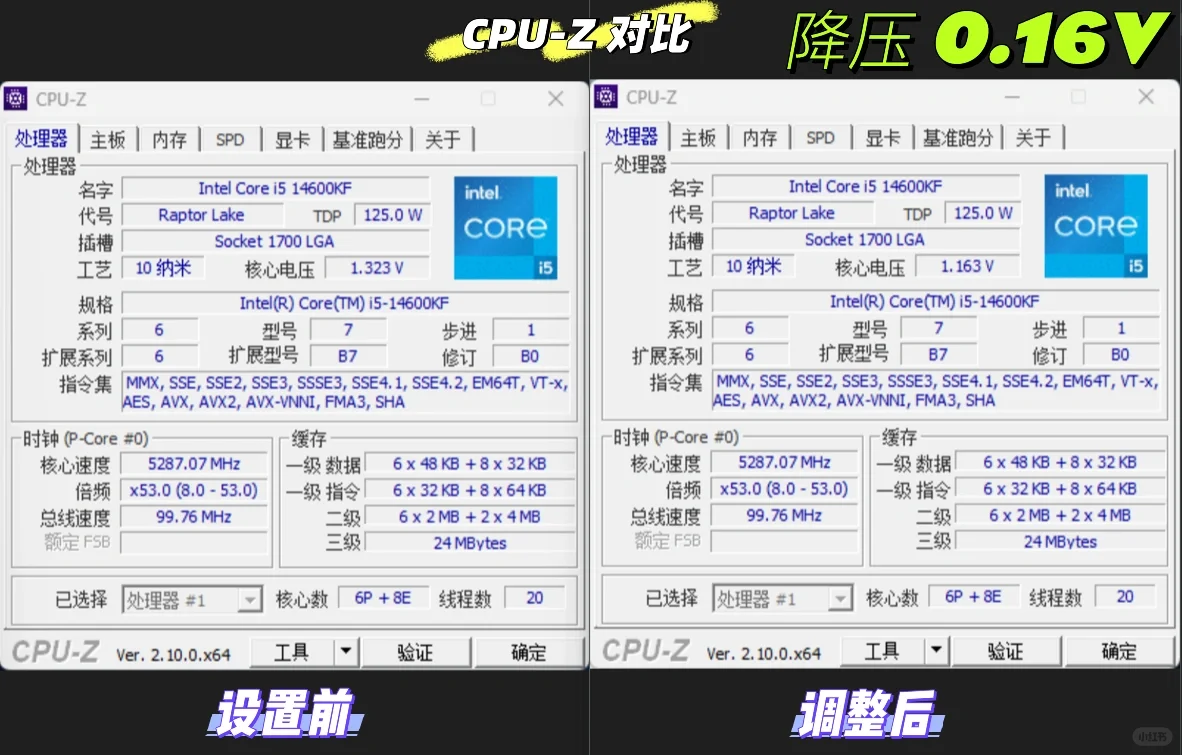Open 主板 tab in right CPU-Z window

[x=698, y=138]
